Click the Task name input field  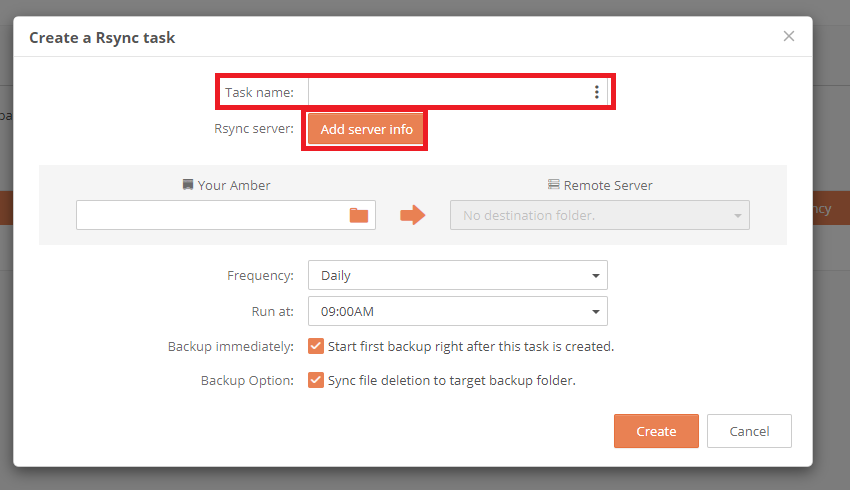[x=458, y=92]
